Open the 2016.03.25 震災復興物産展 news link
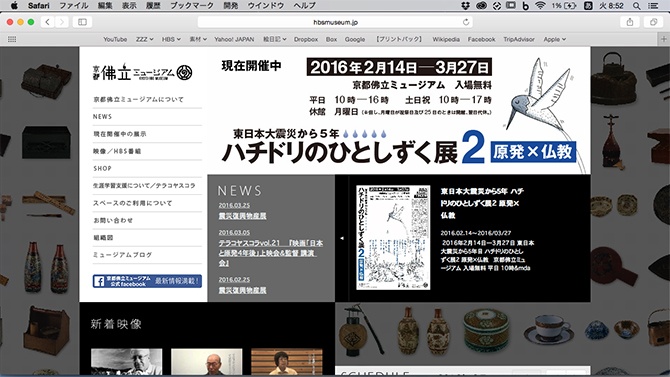 pos(242,216)
